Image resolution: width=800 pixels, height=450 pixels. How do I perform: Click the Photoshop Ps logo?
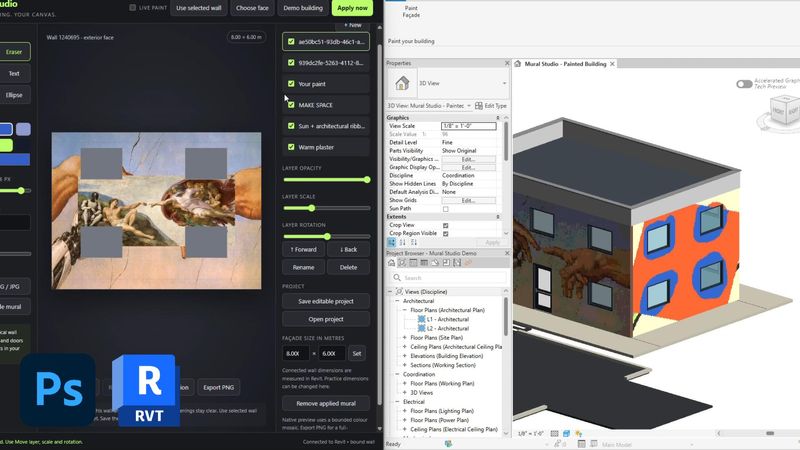click(58, 390)
